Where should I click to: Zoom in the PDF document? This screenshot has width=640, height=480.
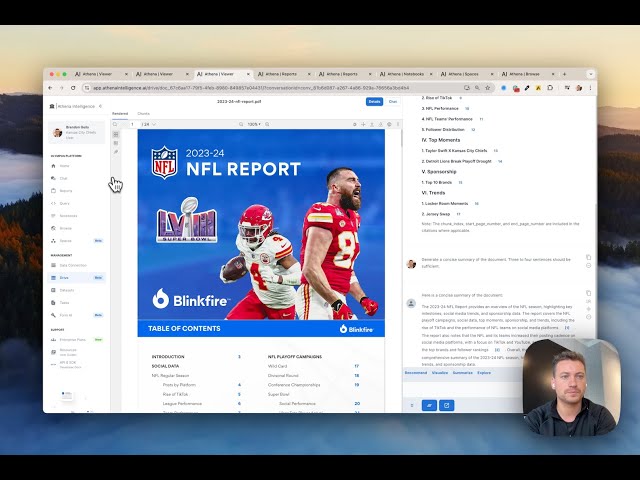[x=267, y=124]
